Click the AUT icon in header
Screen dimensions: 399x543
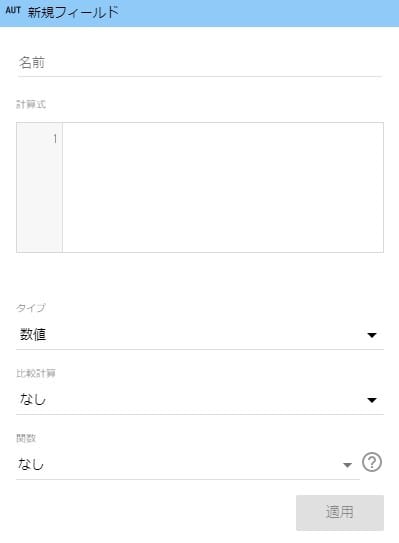click(x=13, y=11)
